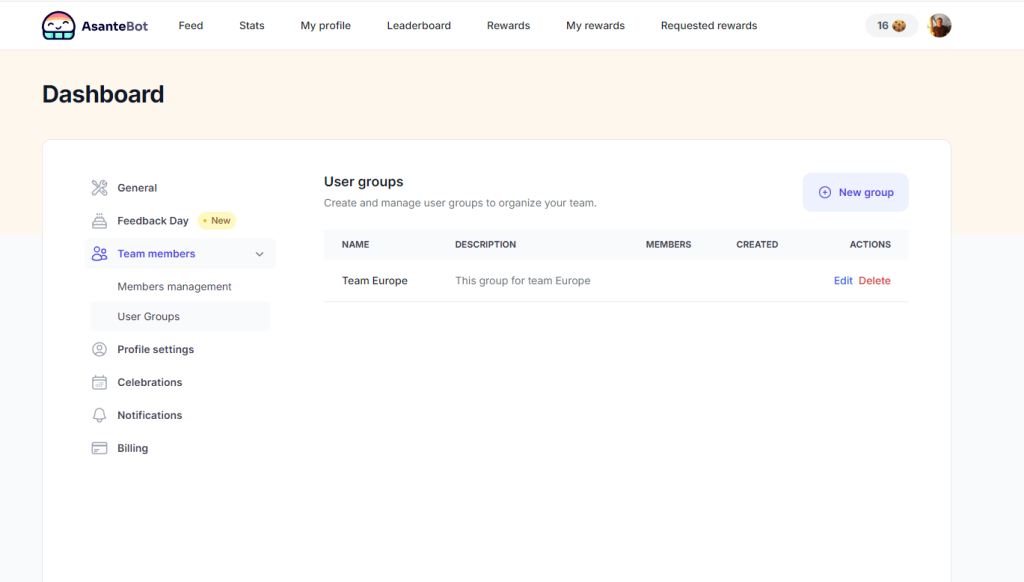Create a New group
Image resolution: width=1024 pixels, height=582 pixels.
point(855,192)
